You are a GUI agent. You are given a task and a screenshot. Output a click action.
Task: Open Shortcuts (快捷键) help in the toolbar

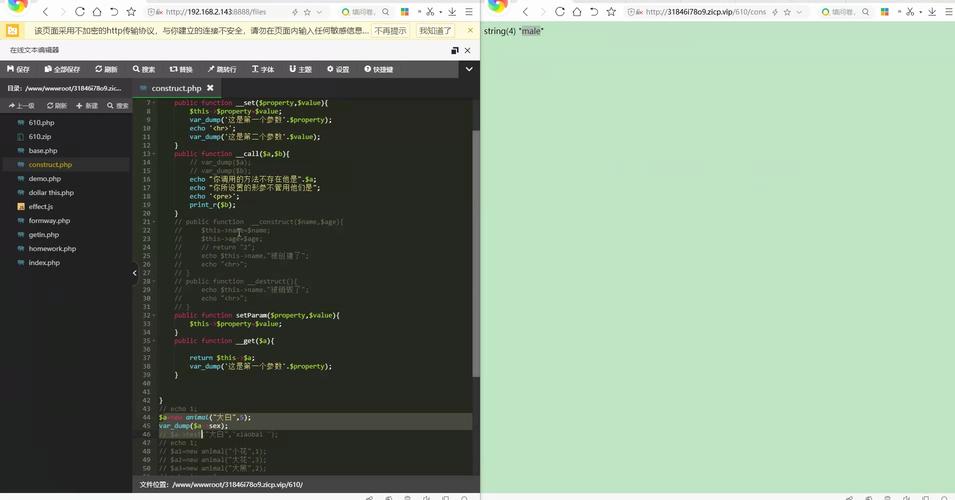(x=379, y=69)
